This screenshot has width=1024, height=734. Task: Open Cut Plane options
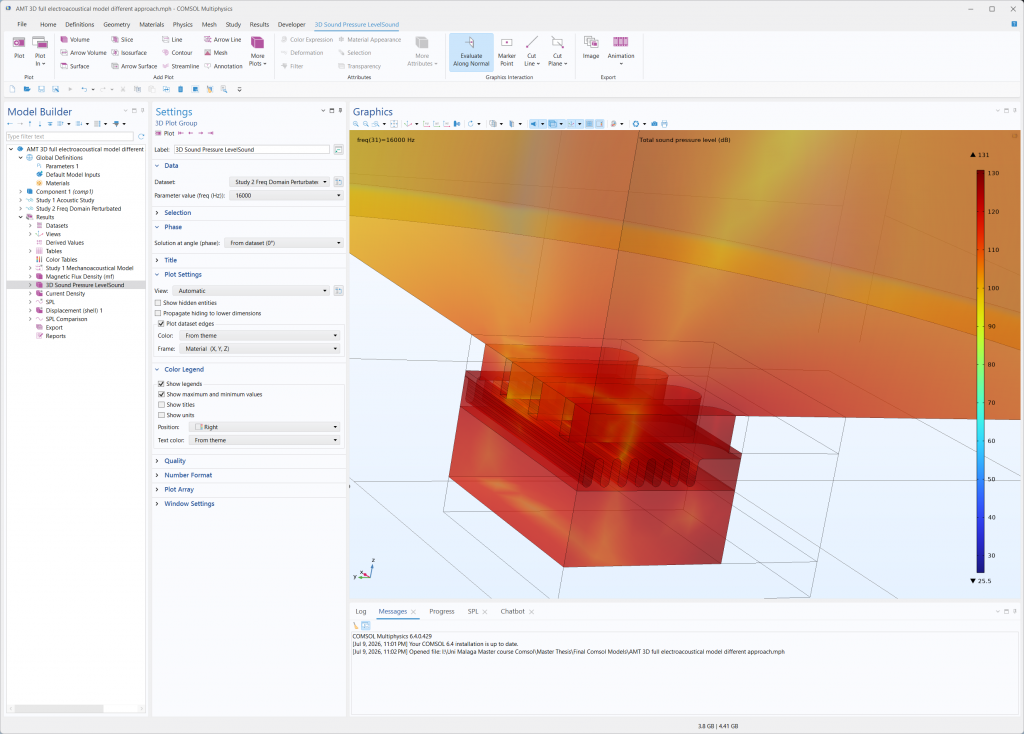point(557,51)
